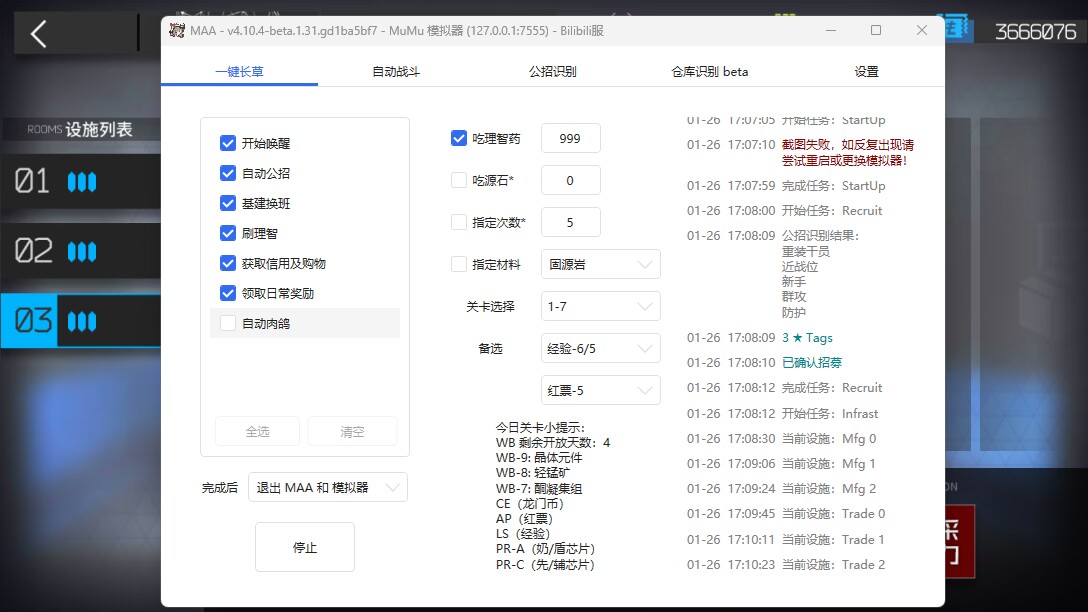Click the 公招识别结果 log entry
This screenshot has height=612, width=1088.
click(x=820, y=235)
